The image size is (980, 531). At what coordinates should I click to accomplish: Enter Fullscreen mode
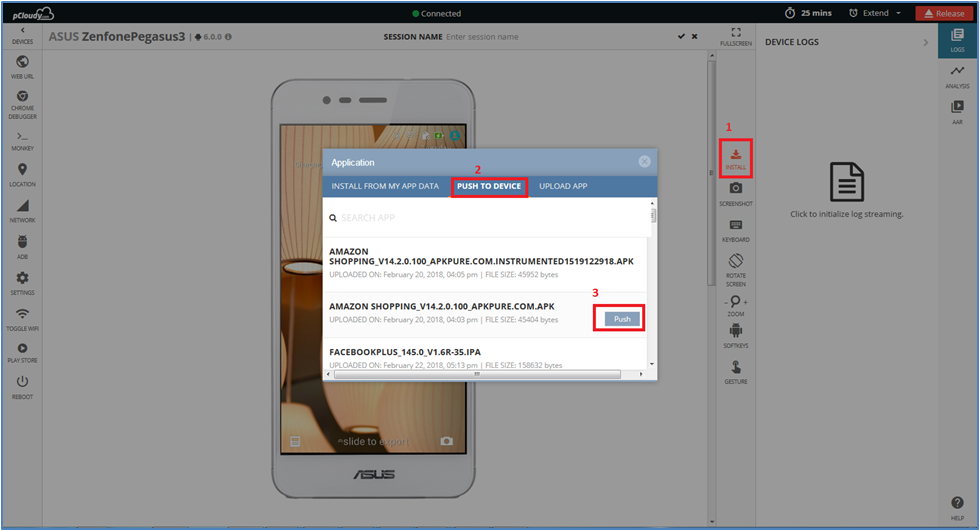pos(736,36)
